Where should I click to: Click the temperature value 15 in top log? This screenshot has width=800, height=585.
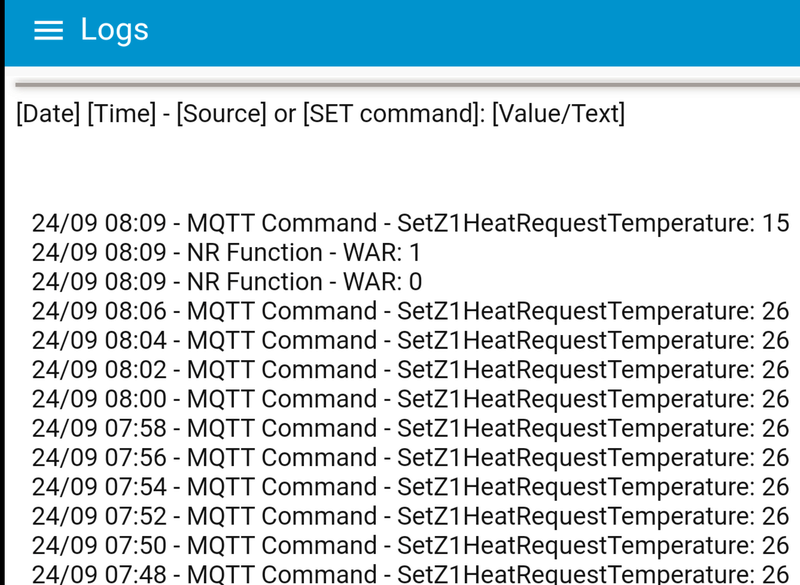coord(775,223)
